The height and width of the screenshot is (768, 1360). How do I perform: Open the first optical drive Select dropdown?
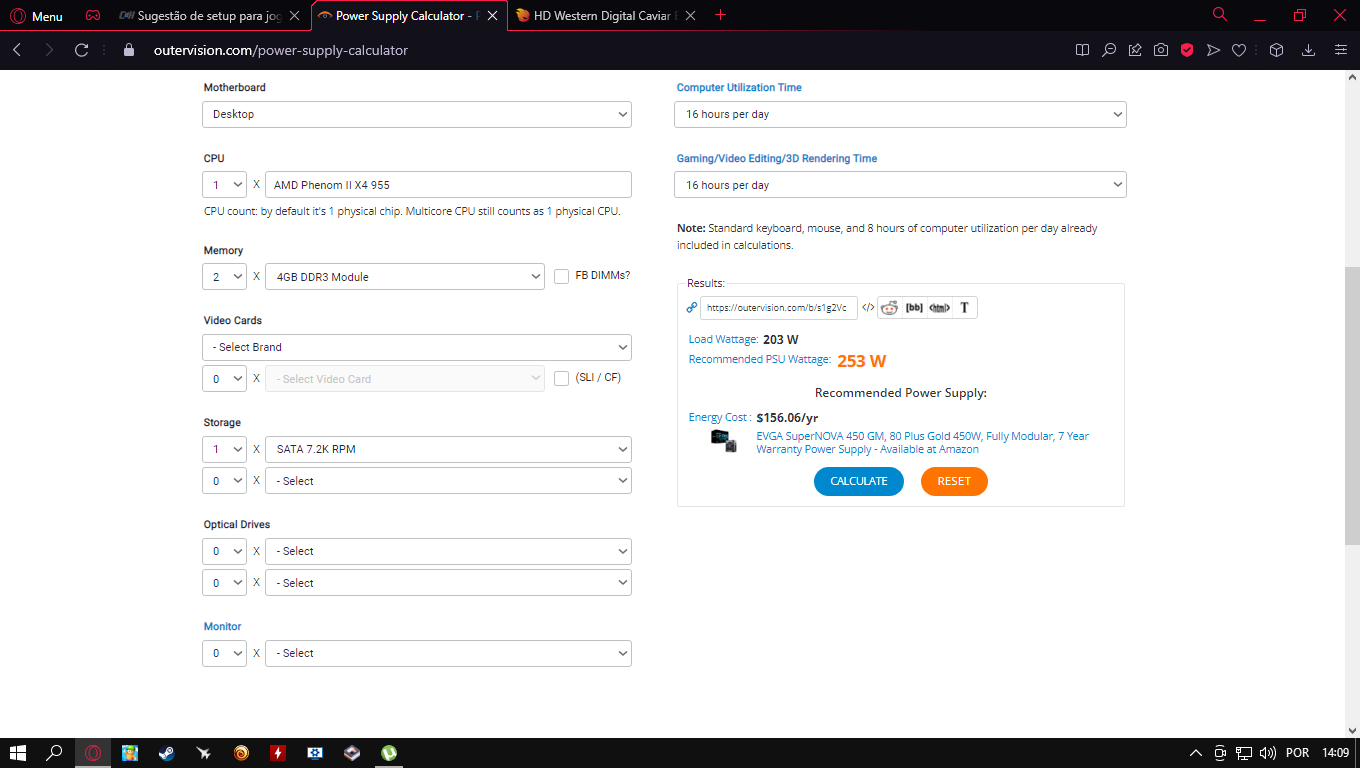448,551
